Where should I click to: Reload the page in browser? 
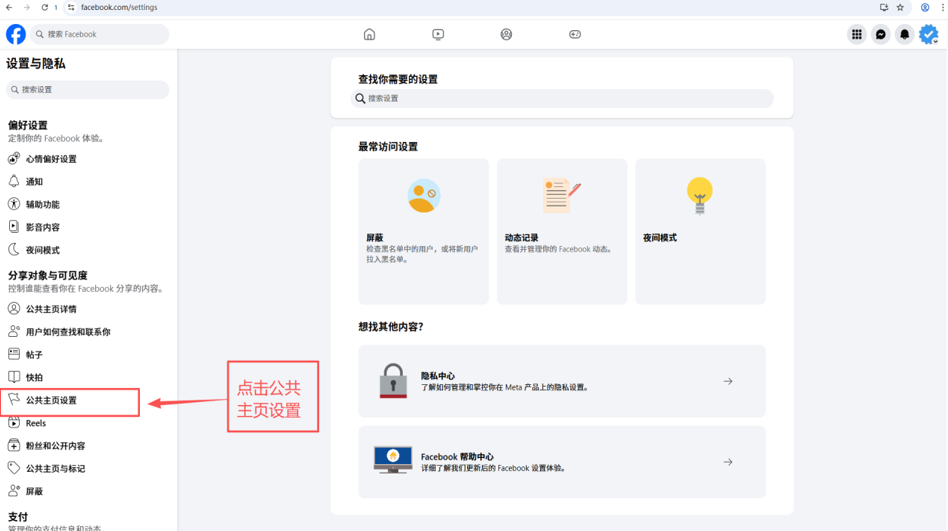(44, 7)
